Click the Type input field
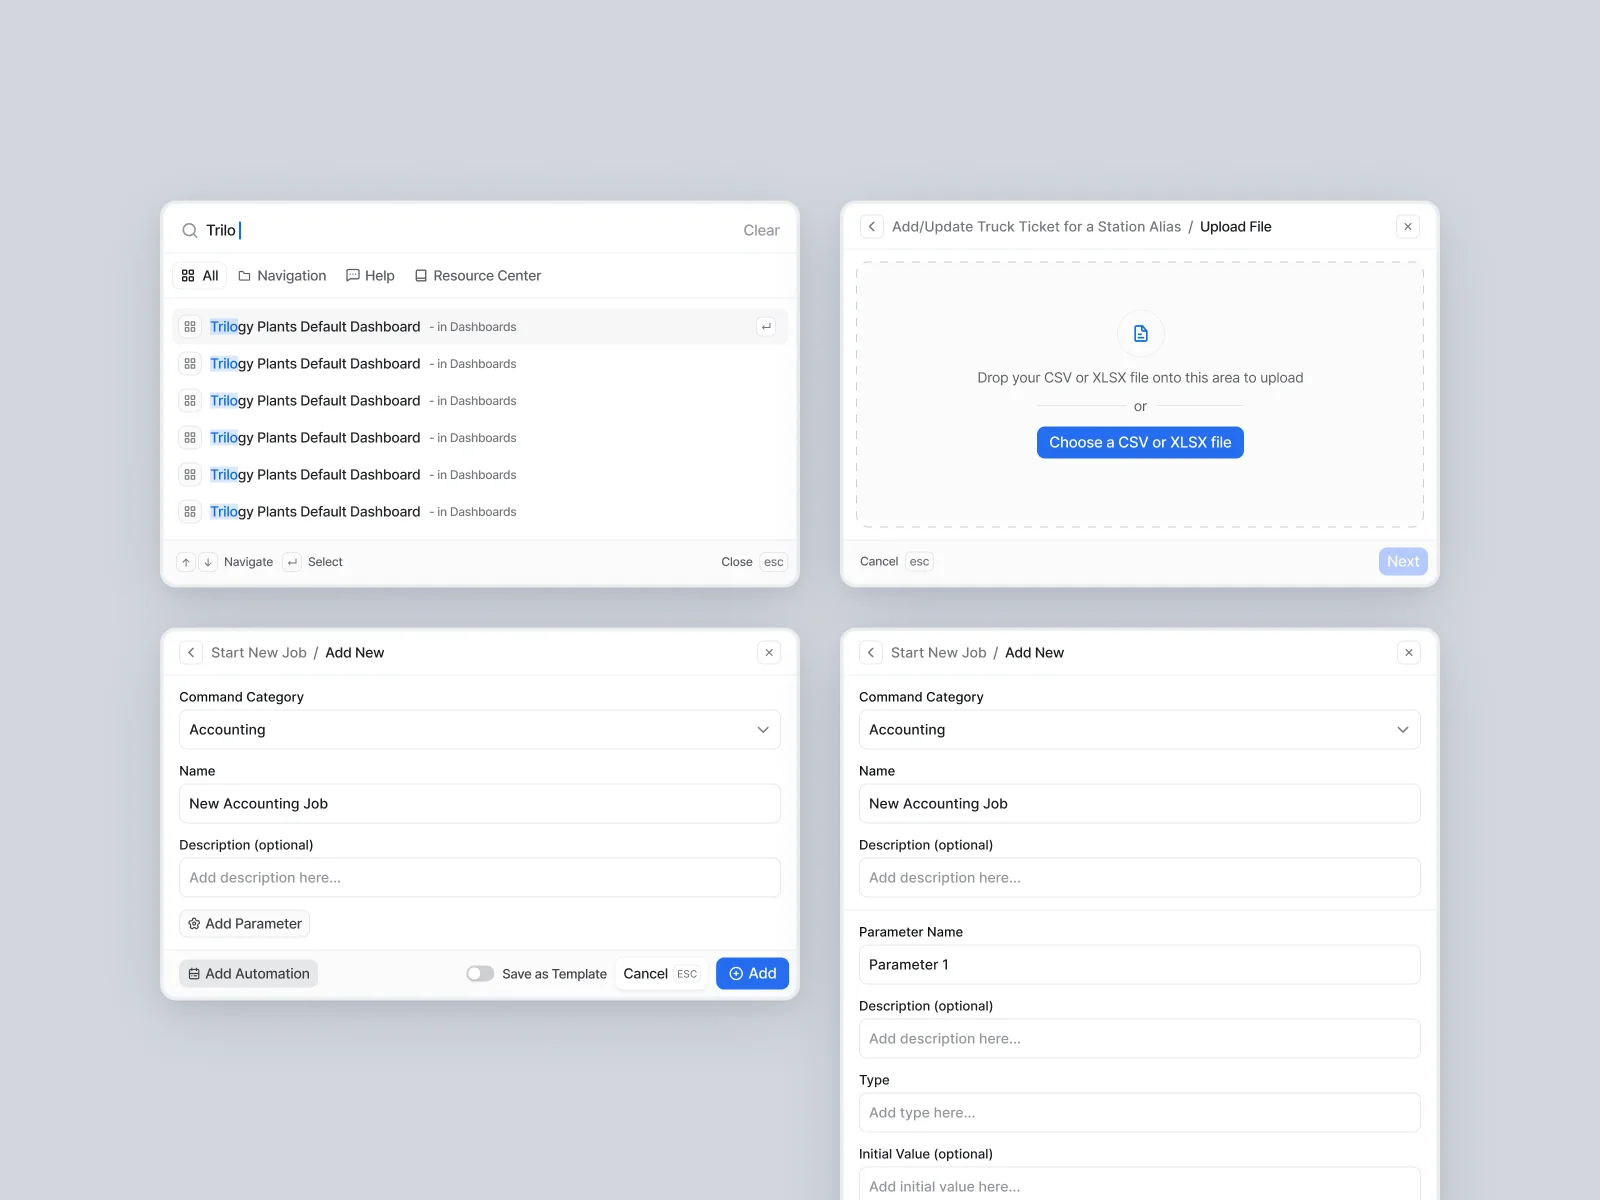Screen dimensions: 1600x1200 1140,1113
